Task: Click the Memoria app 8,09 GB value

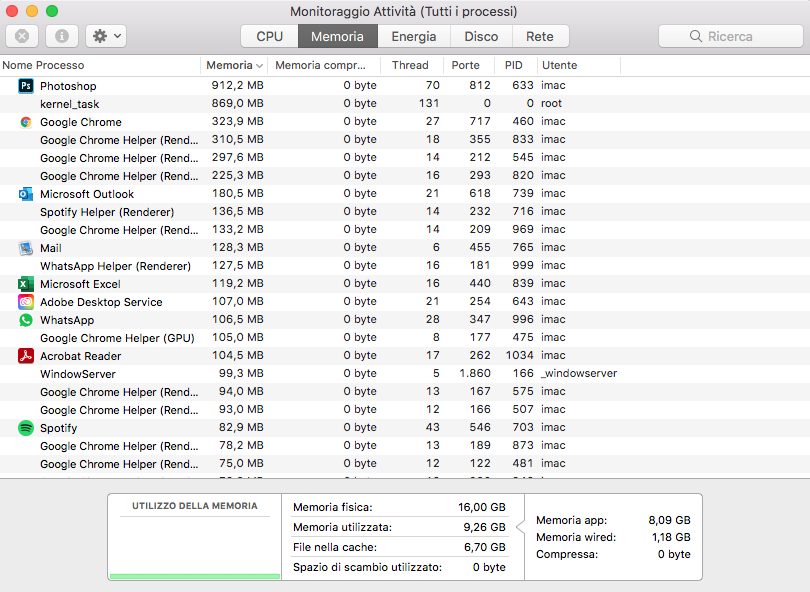Action: [669, 520]
